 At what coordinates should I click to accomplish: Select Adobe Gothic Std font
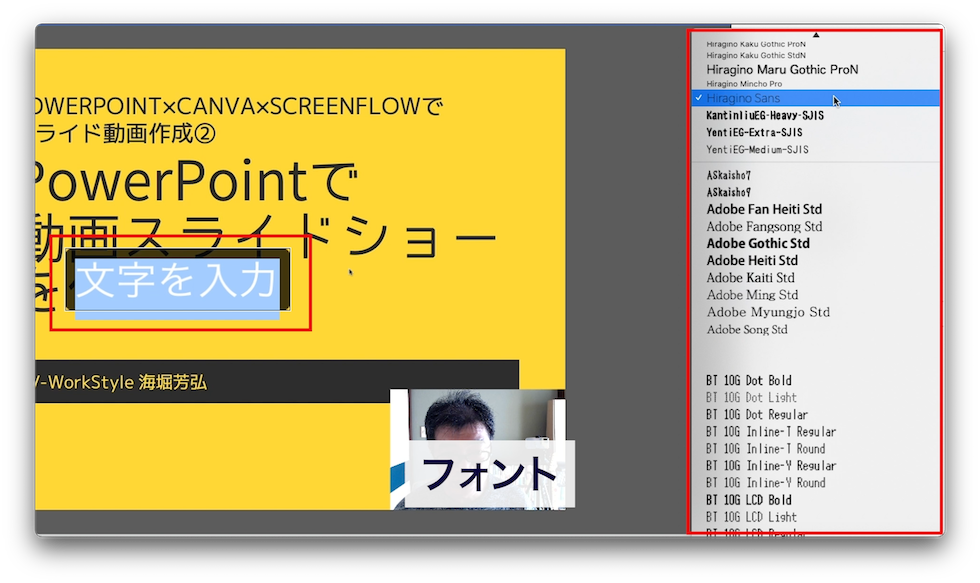coord(757,244)
